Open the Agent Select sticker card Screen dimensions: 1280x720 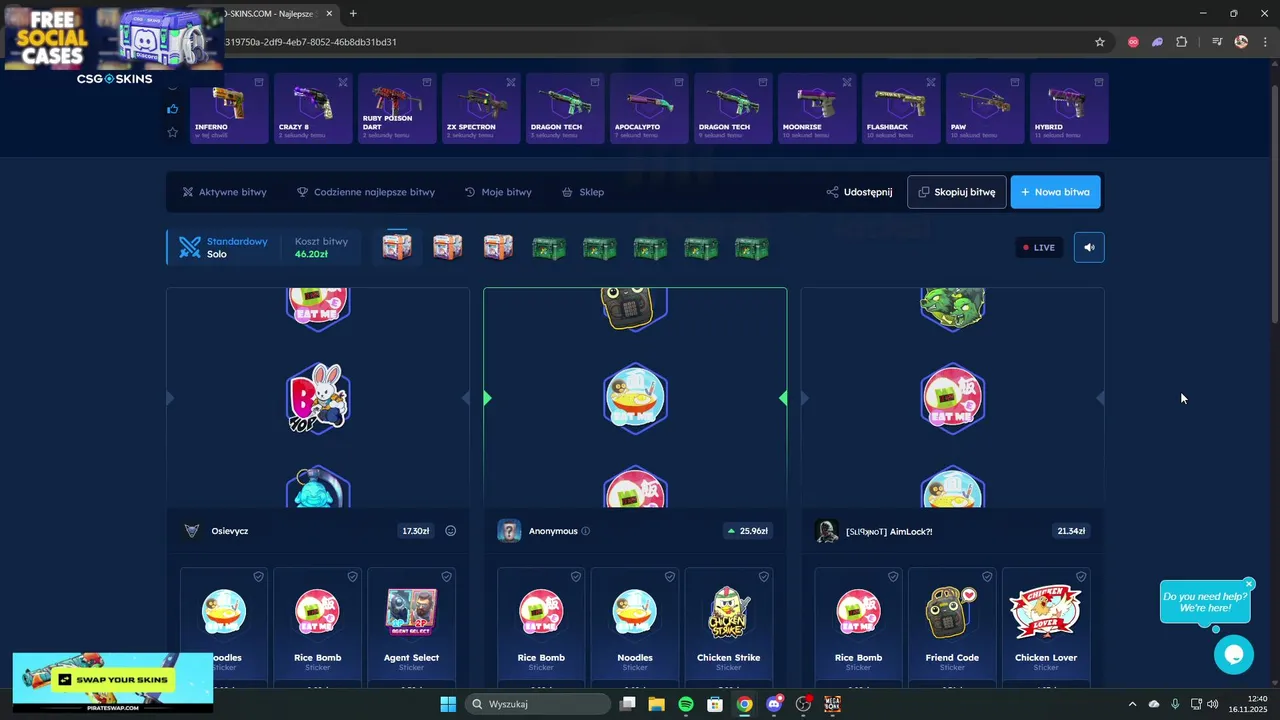411,627
